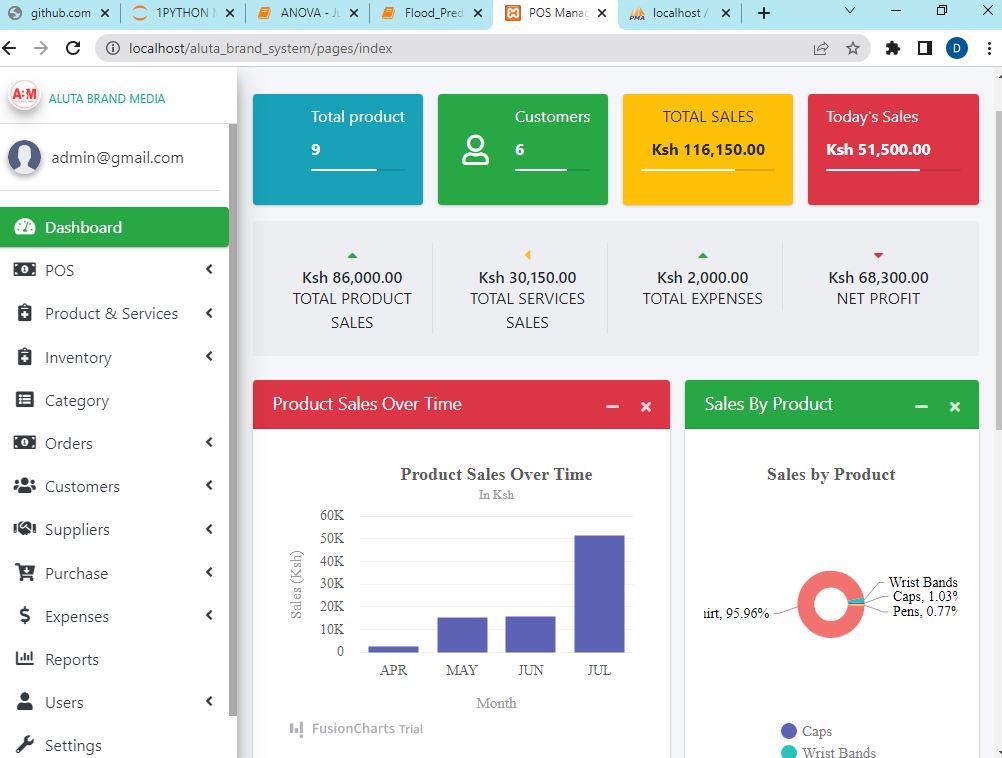Click the Inventory box icon
This screenshot has width=1002, height=758.
click(23, 357)
